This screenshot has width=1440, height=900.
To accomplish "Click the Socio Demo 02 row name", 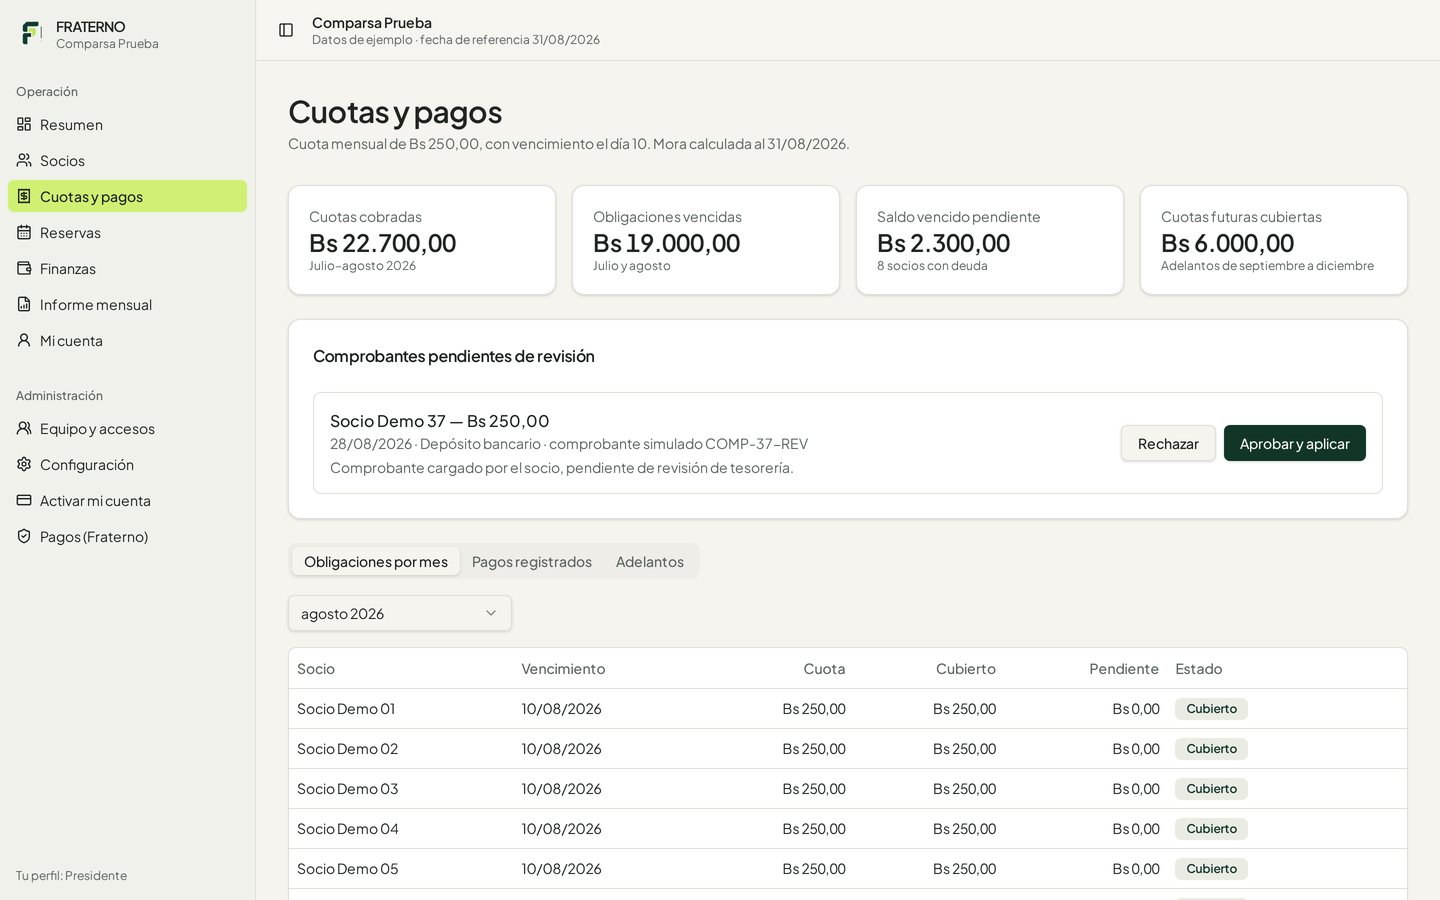I will [x=347, y=748].
